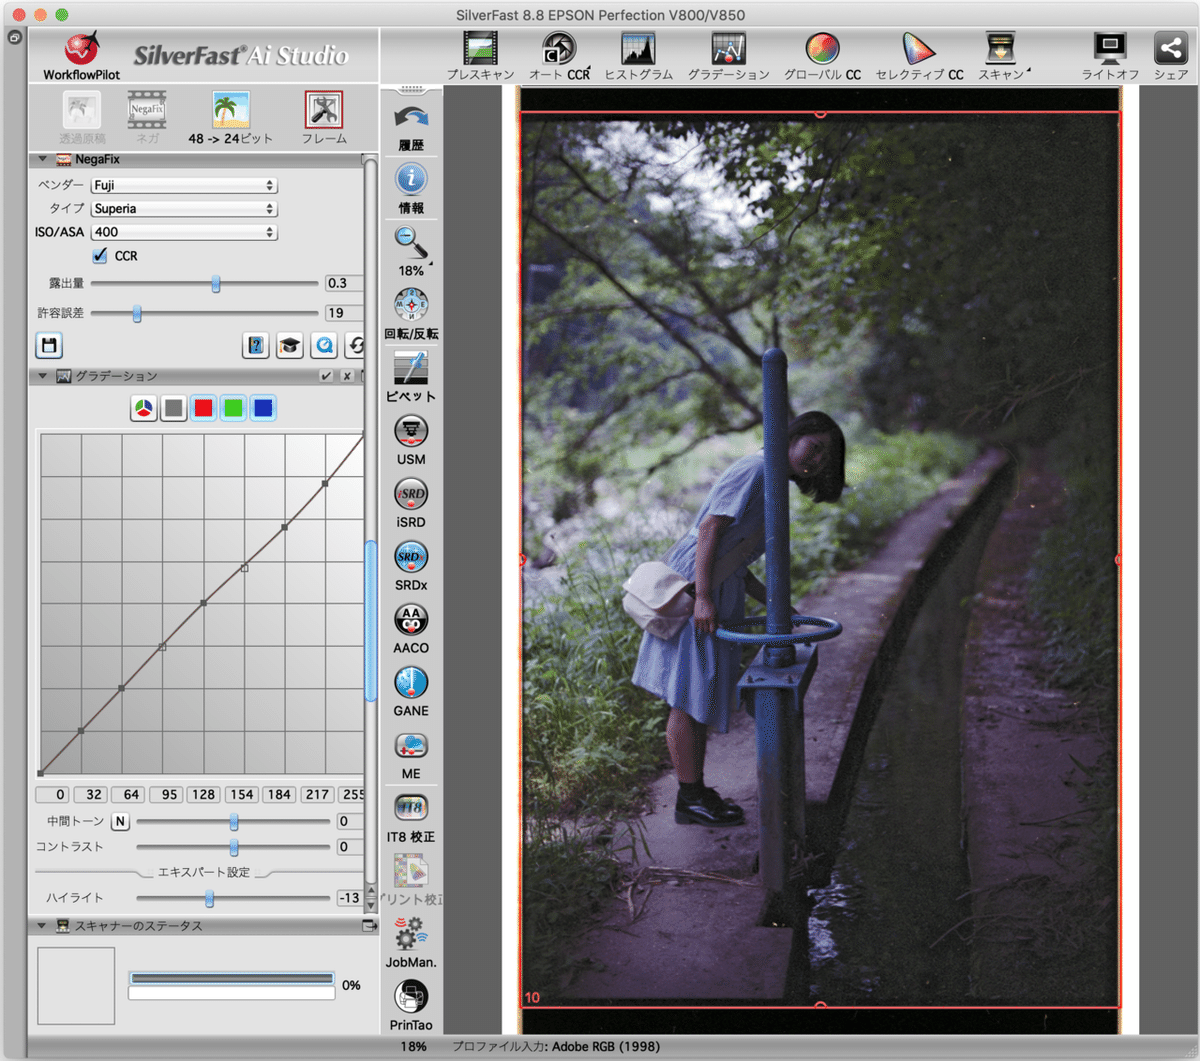This screenshot has height=1061, width=1200.
Task: Adjust the ハイライト highlight slider
Action: point(209,899)
